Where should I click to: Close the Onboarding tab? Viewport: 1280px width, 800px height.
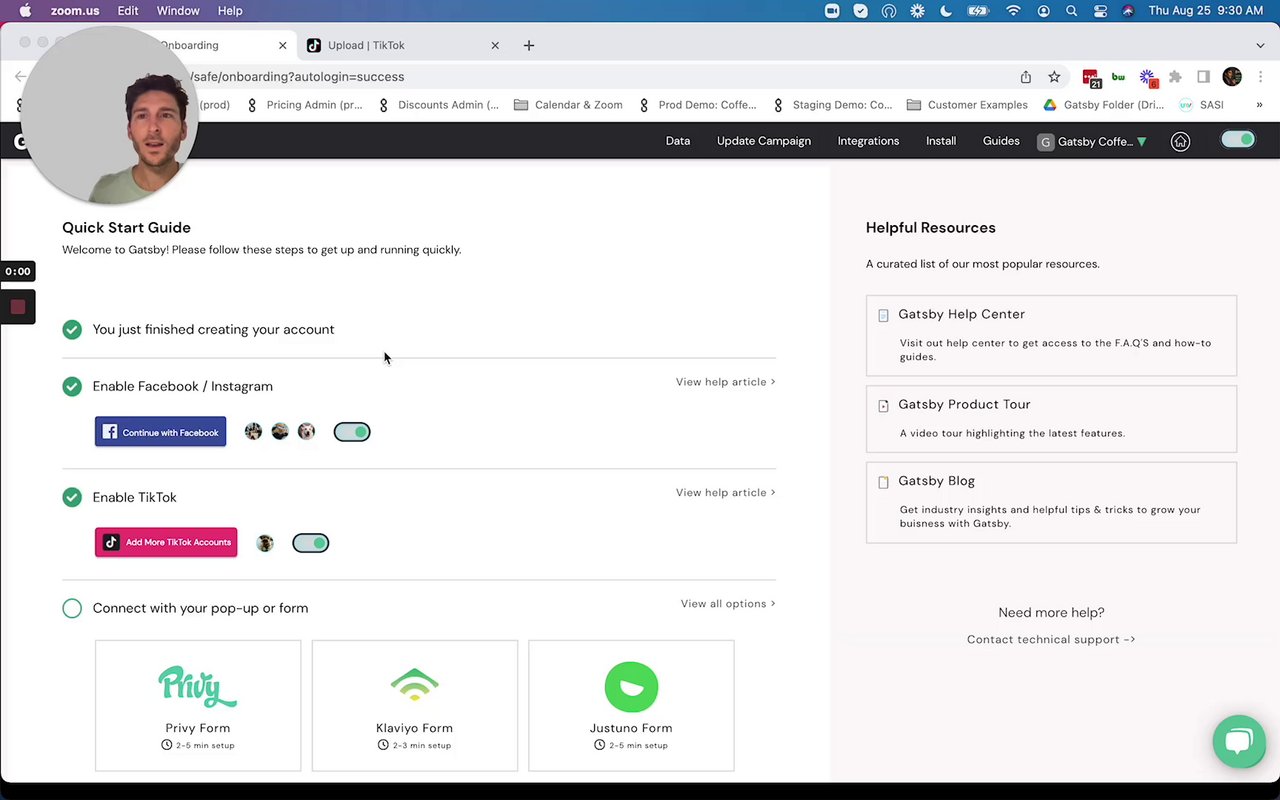click(282, 45)
